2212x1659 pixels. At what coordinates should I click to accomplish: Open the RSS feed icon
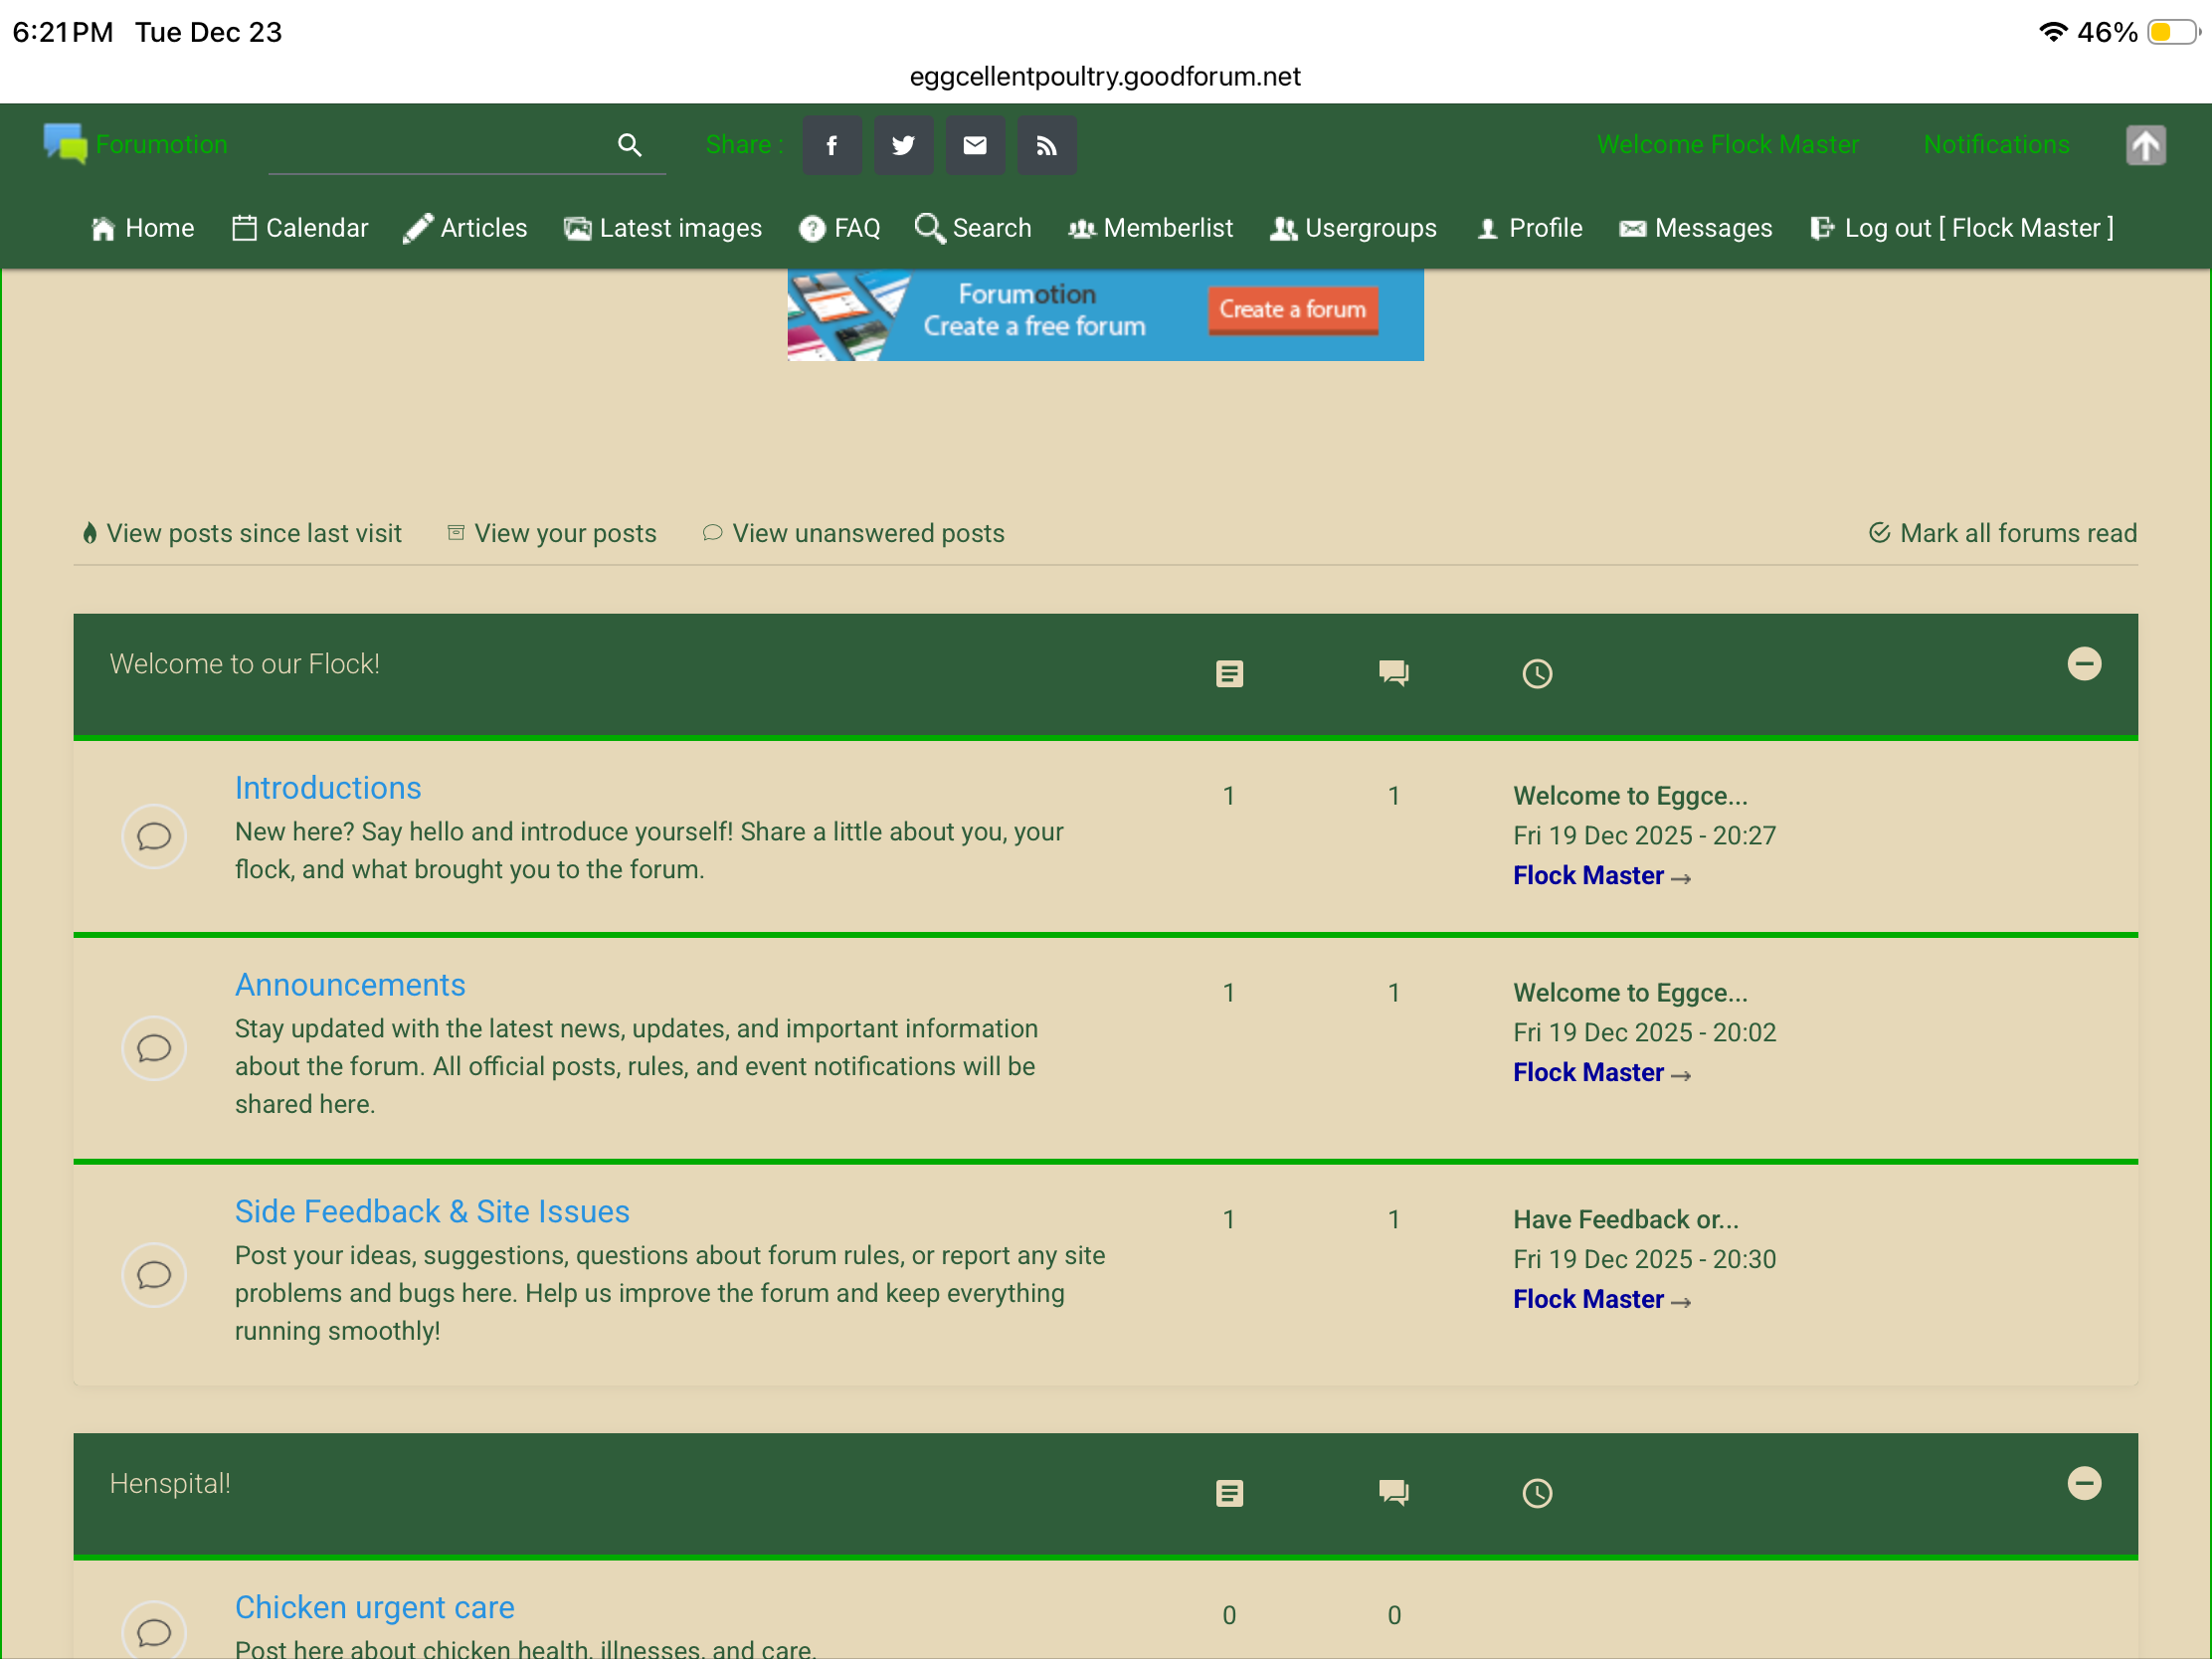point(1046,146)
